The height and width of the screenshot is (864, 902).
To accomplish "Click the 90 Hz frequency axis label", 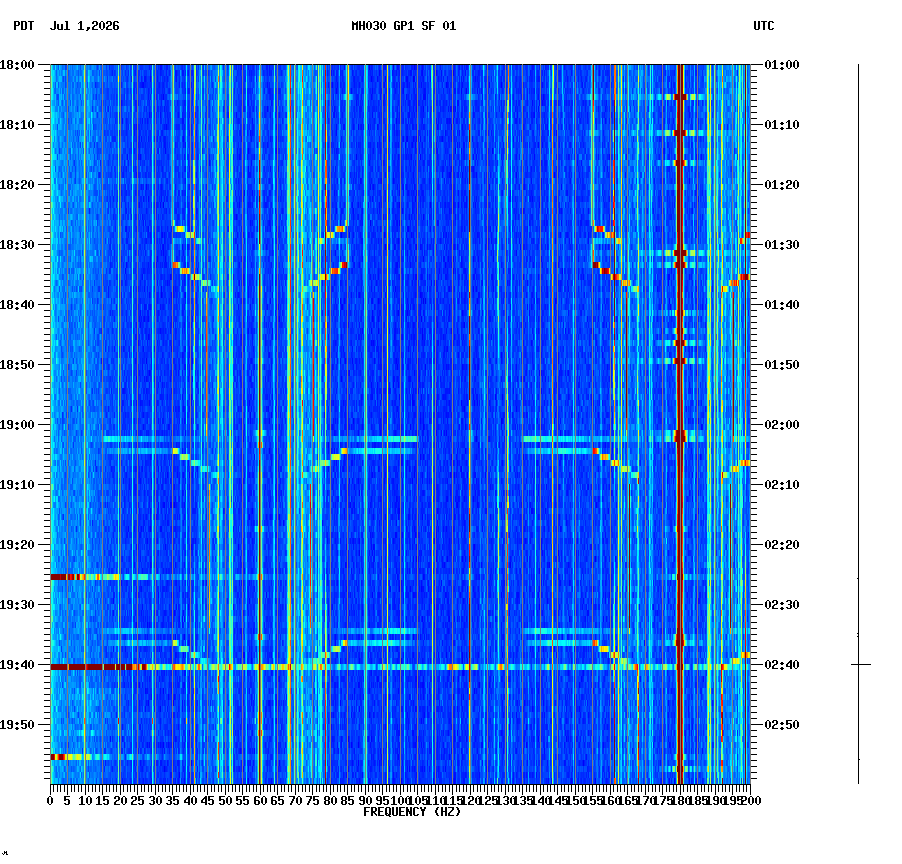I will tap(365, 800).
